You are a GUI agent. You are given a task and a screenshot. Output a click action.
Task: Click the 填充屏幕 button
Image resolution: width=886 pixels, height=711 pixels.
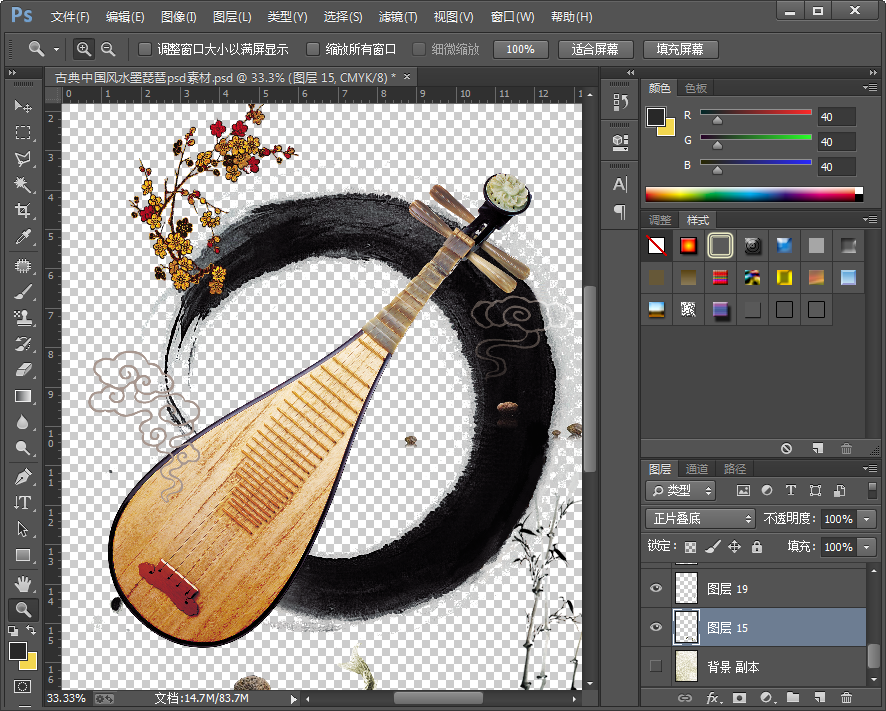point(680,49)
